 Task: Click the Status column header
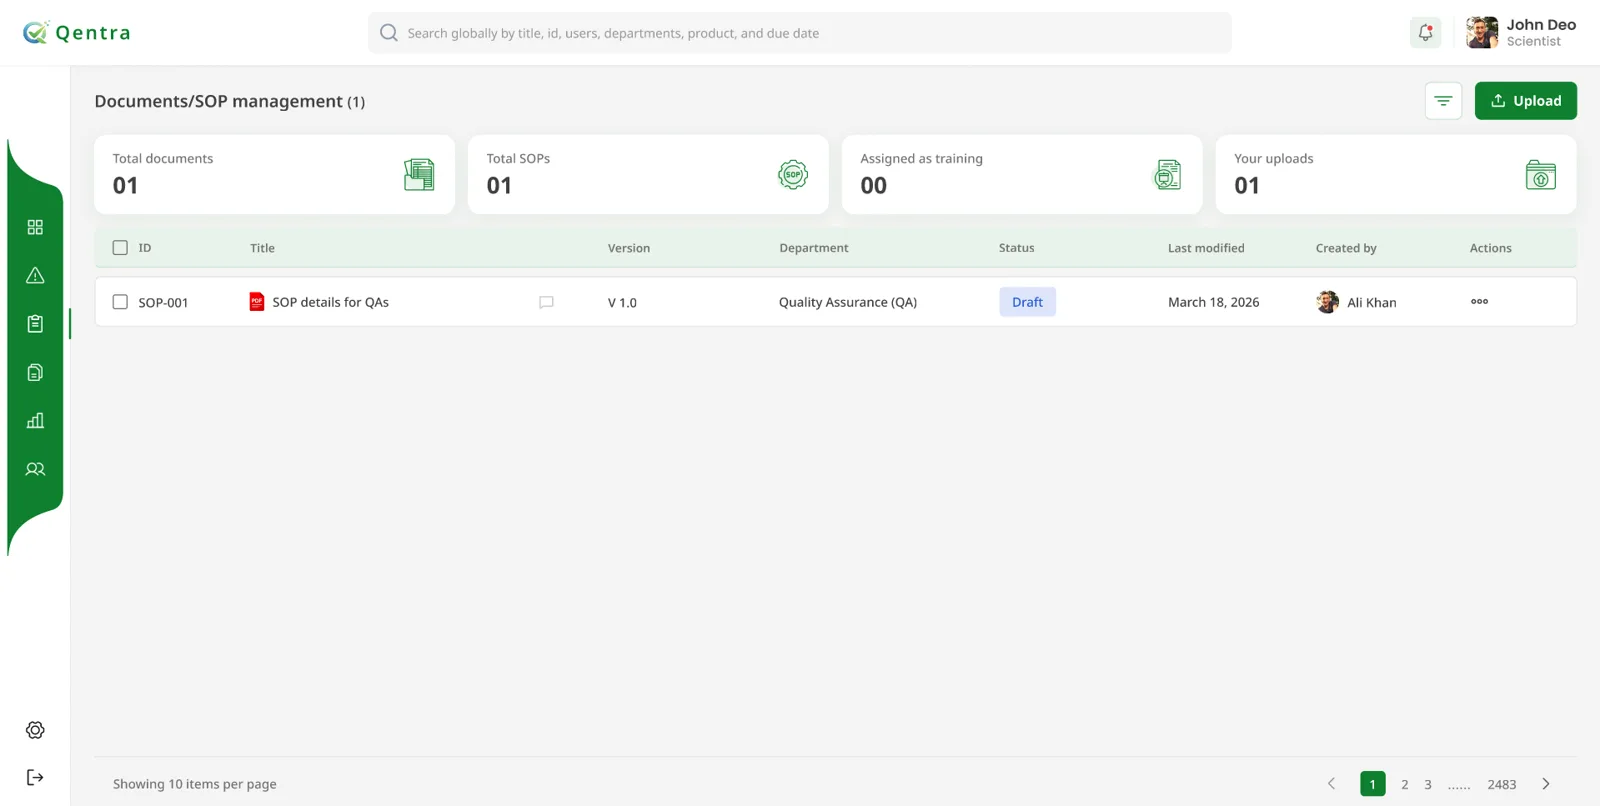[1017, 248]
